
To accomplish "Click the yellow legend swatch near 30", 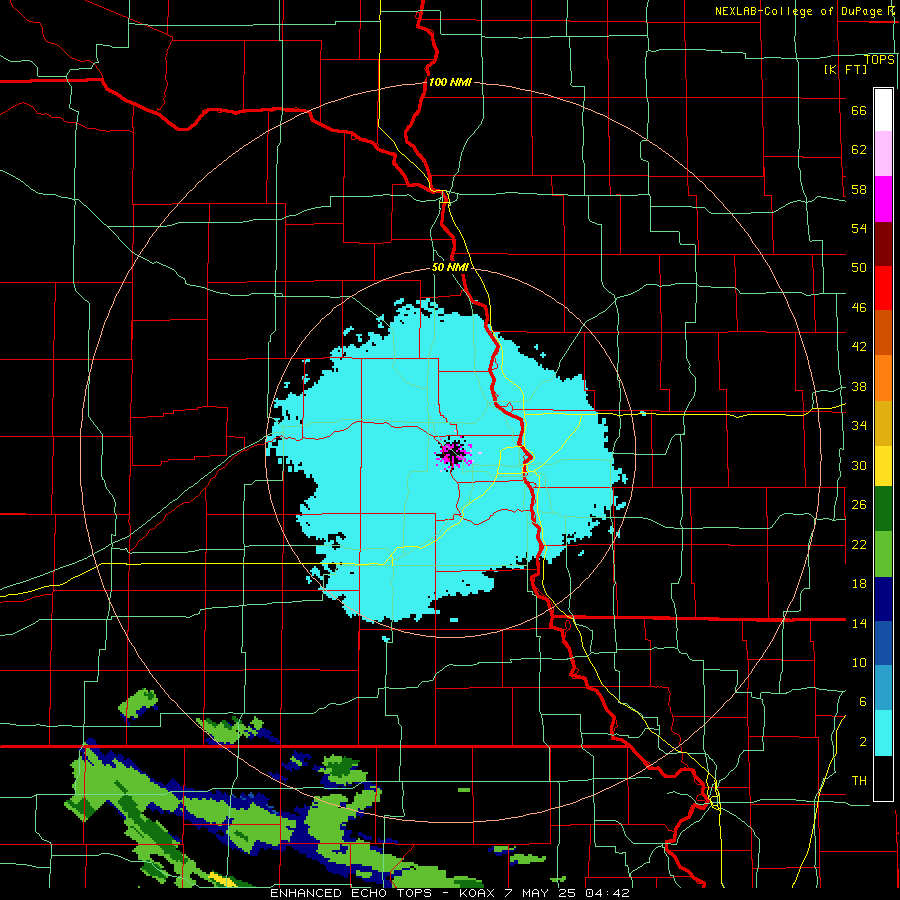I will [x=883, y=466].
